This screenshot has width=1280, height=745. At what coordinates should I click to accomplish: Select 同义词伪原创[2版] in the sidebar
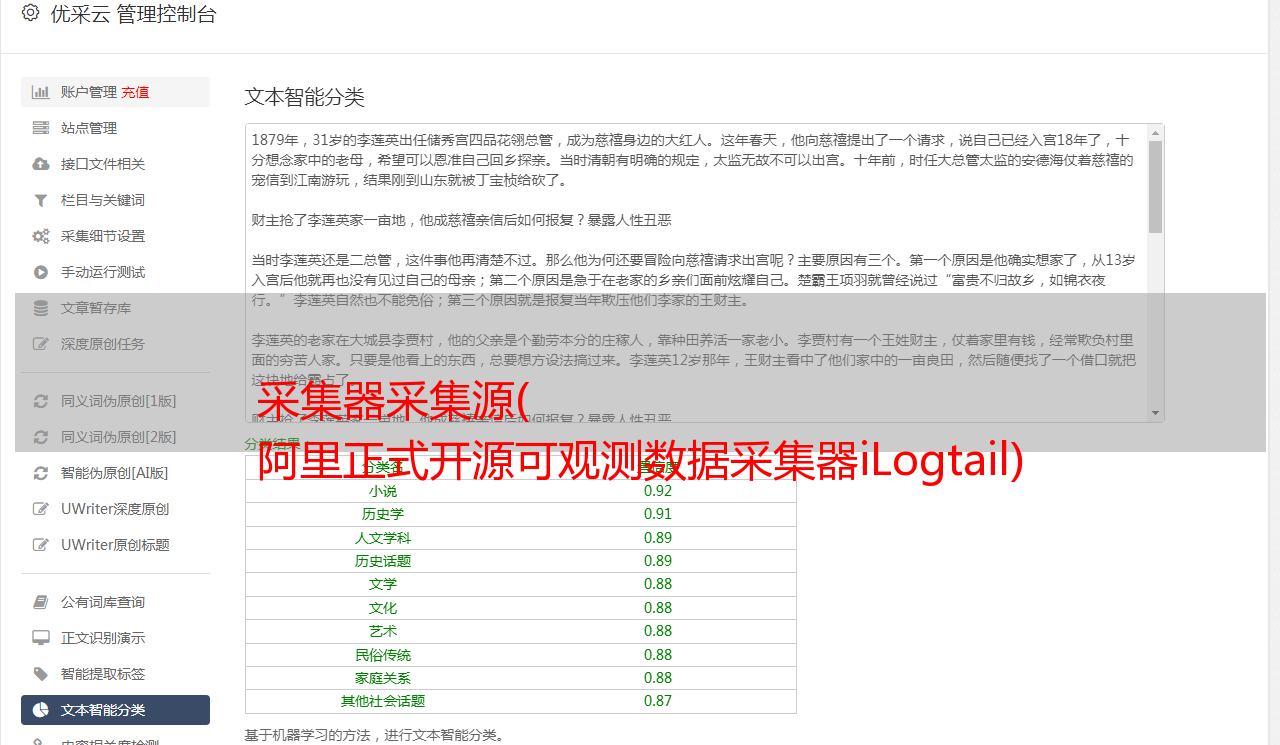[115, 437]
